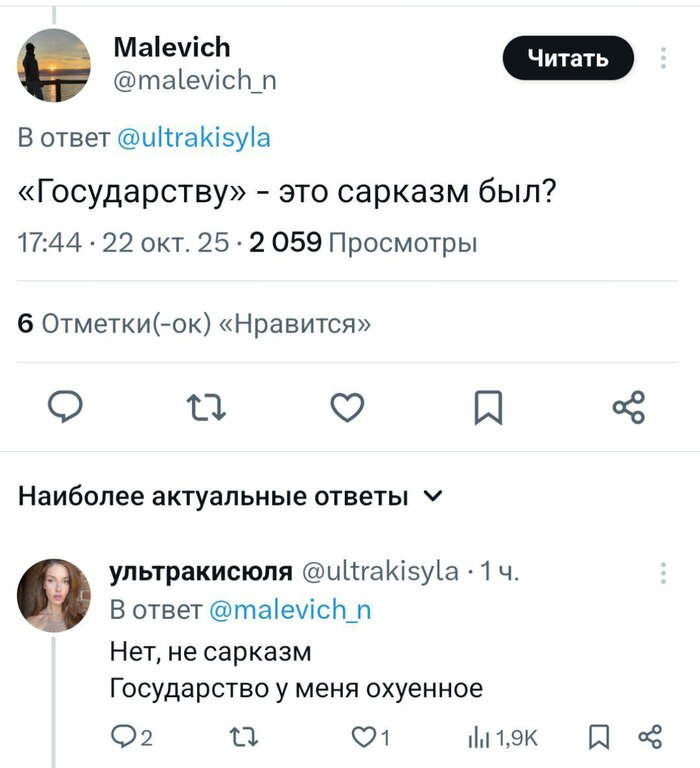
Task: Click the reply icon on ультракисюля's reply
Action: coord(123,738)
